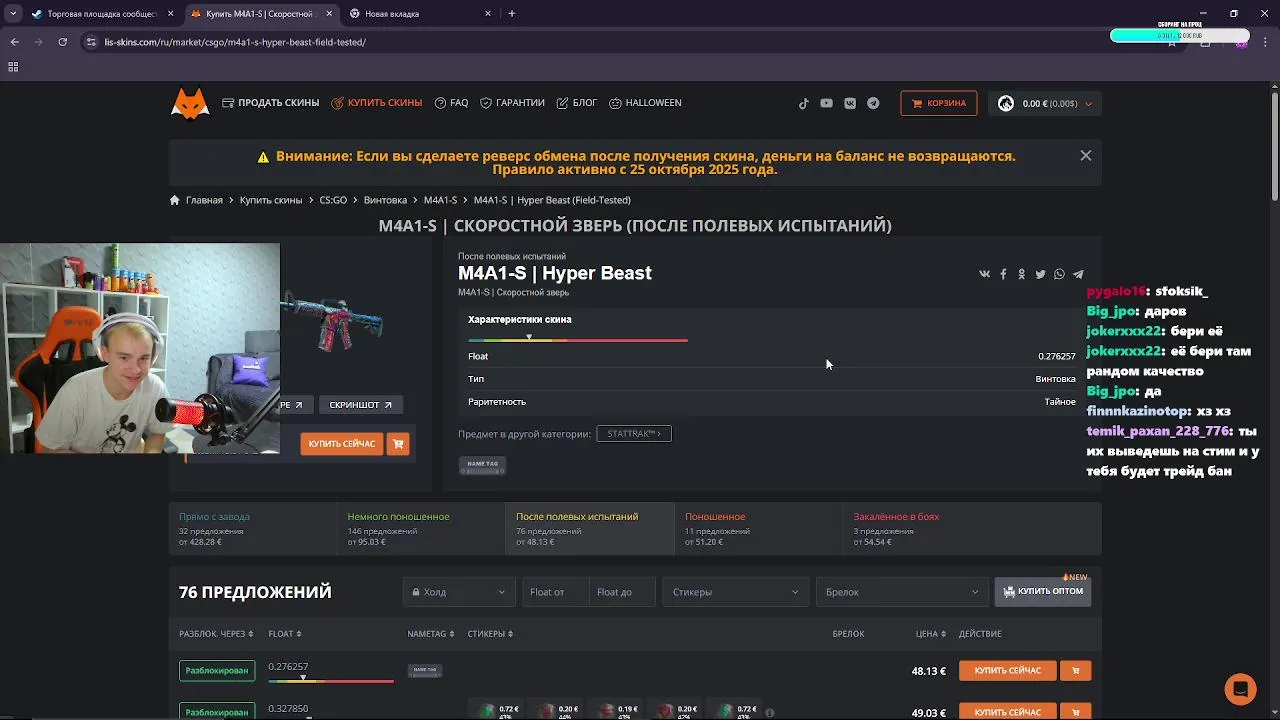Sort offers by Стикеры column
Screen dimensions: 1280x720
(x=490, y=634)
